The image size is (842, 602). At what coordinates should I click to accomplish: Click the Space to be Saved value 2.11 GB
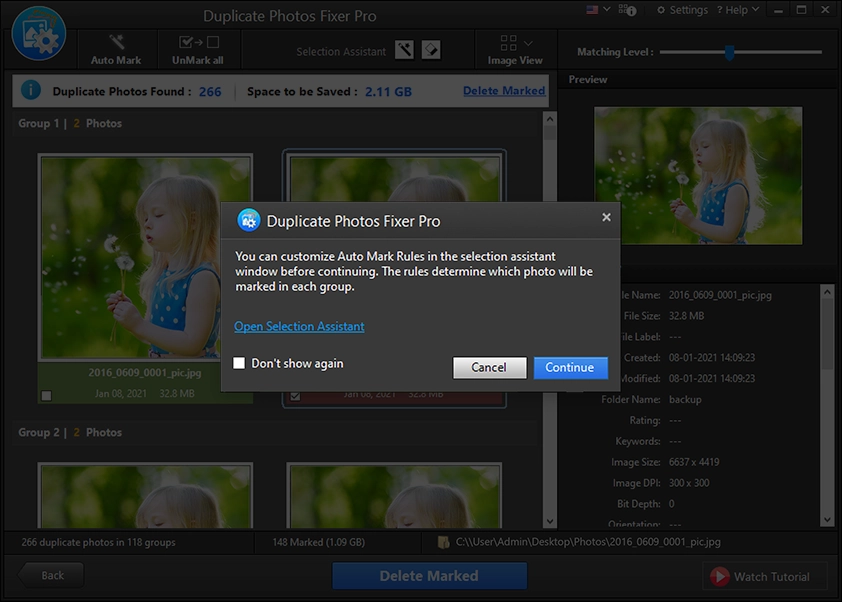(x=388, y=92)
